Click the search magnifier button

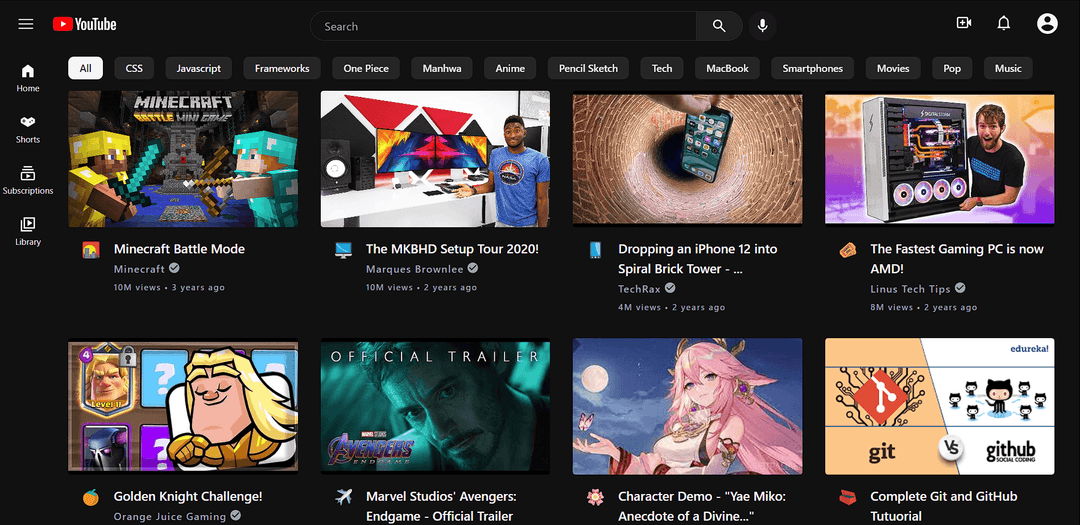(x=719, y=26)
